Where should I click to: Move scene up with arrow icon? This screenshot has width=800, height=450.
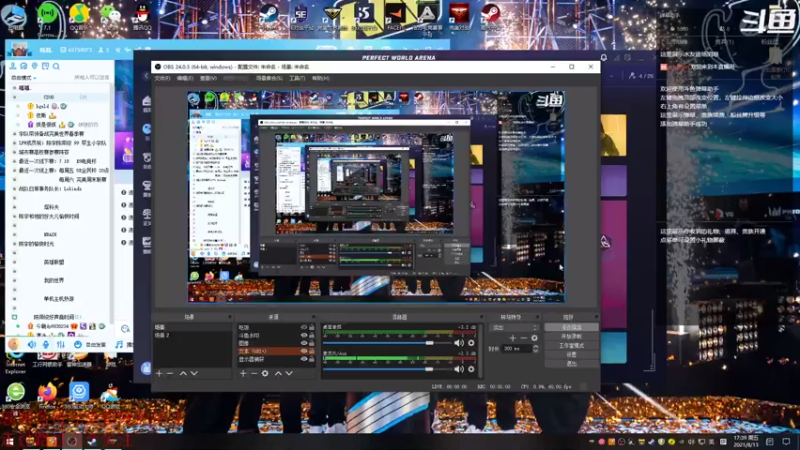click(183, 373)
